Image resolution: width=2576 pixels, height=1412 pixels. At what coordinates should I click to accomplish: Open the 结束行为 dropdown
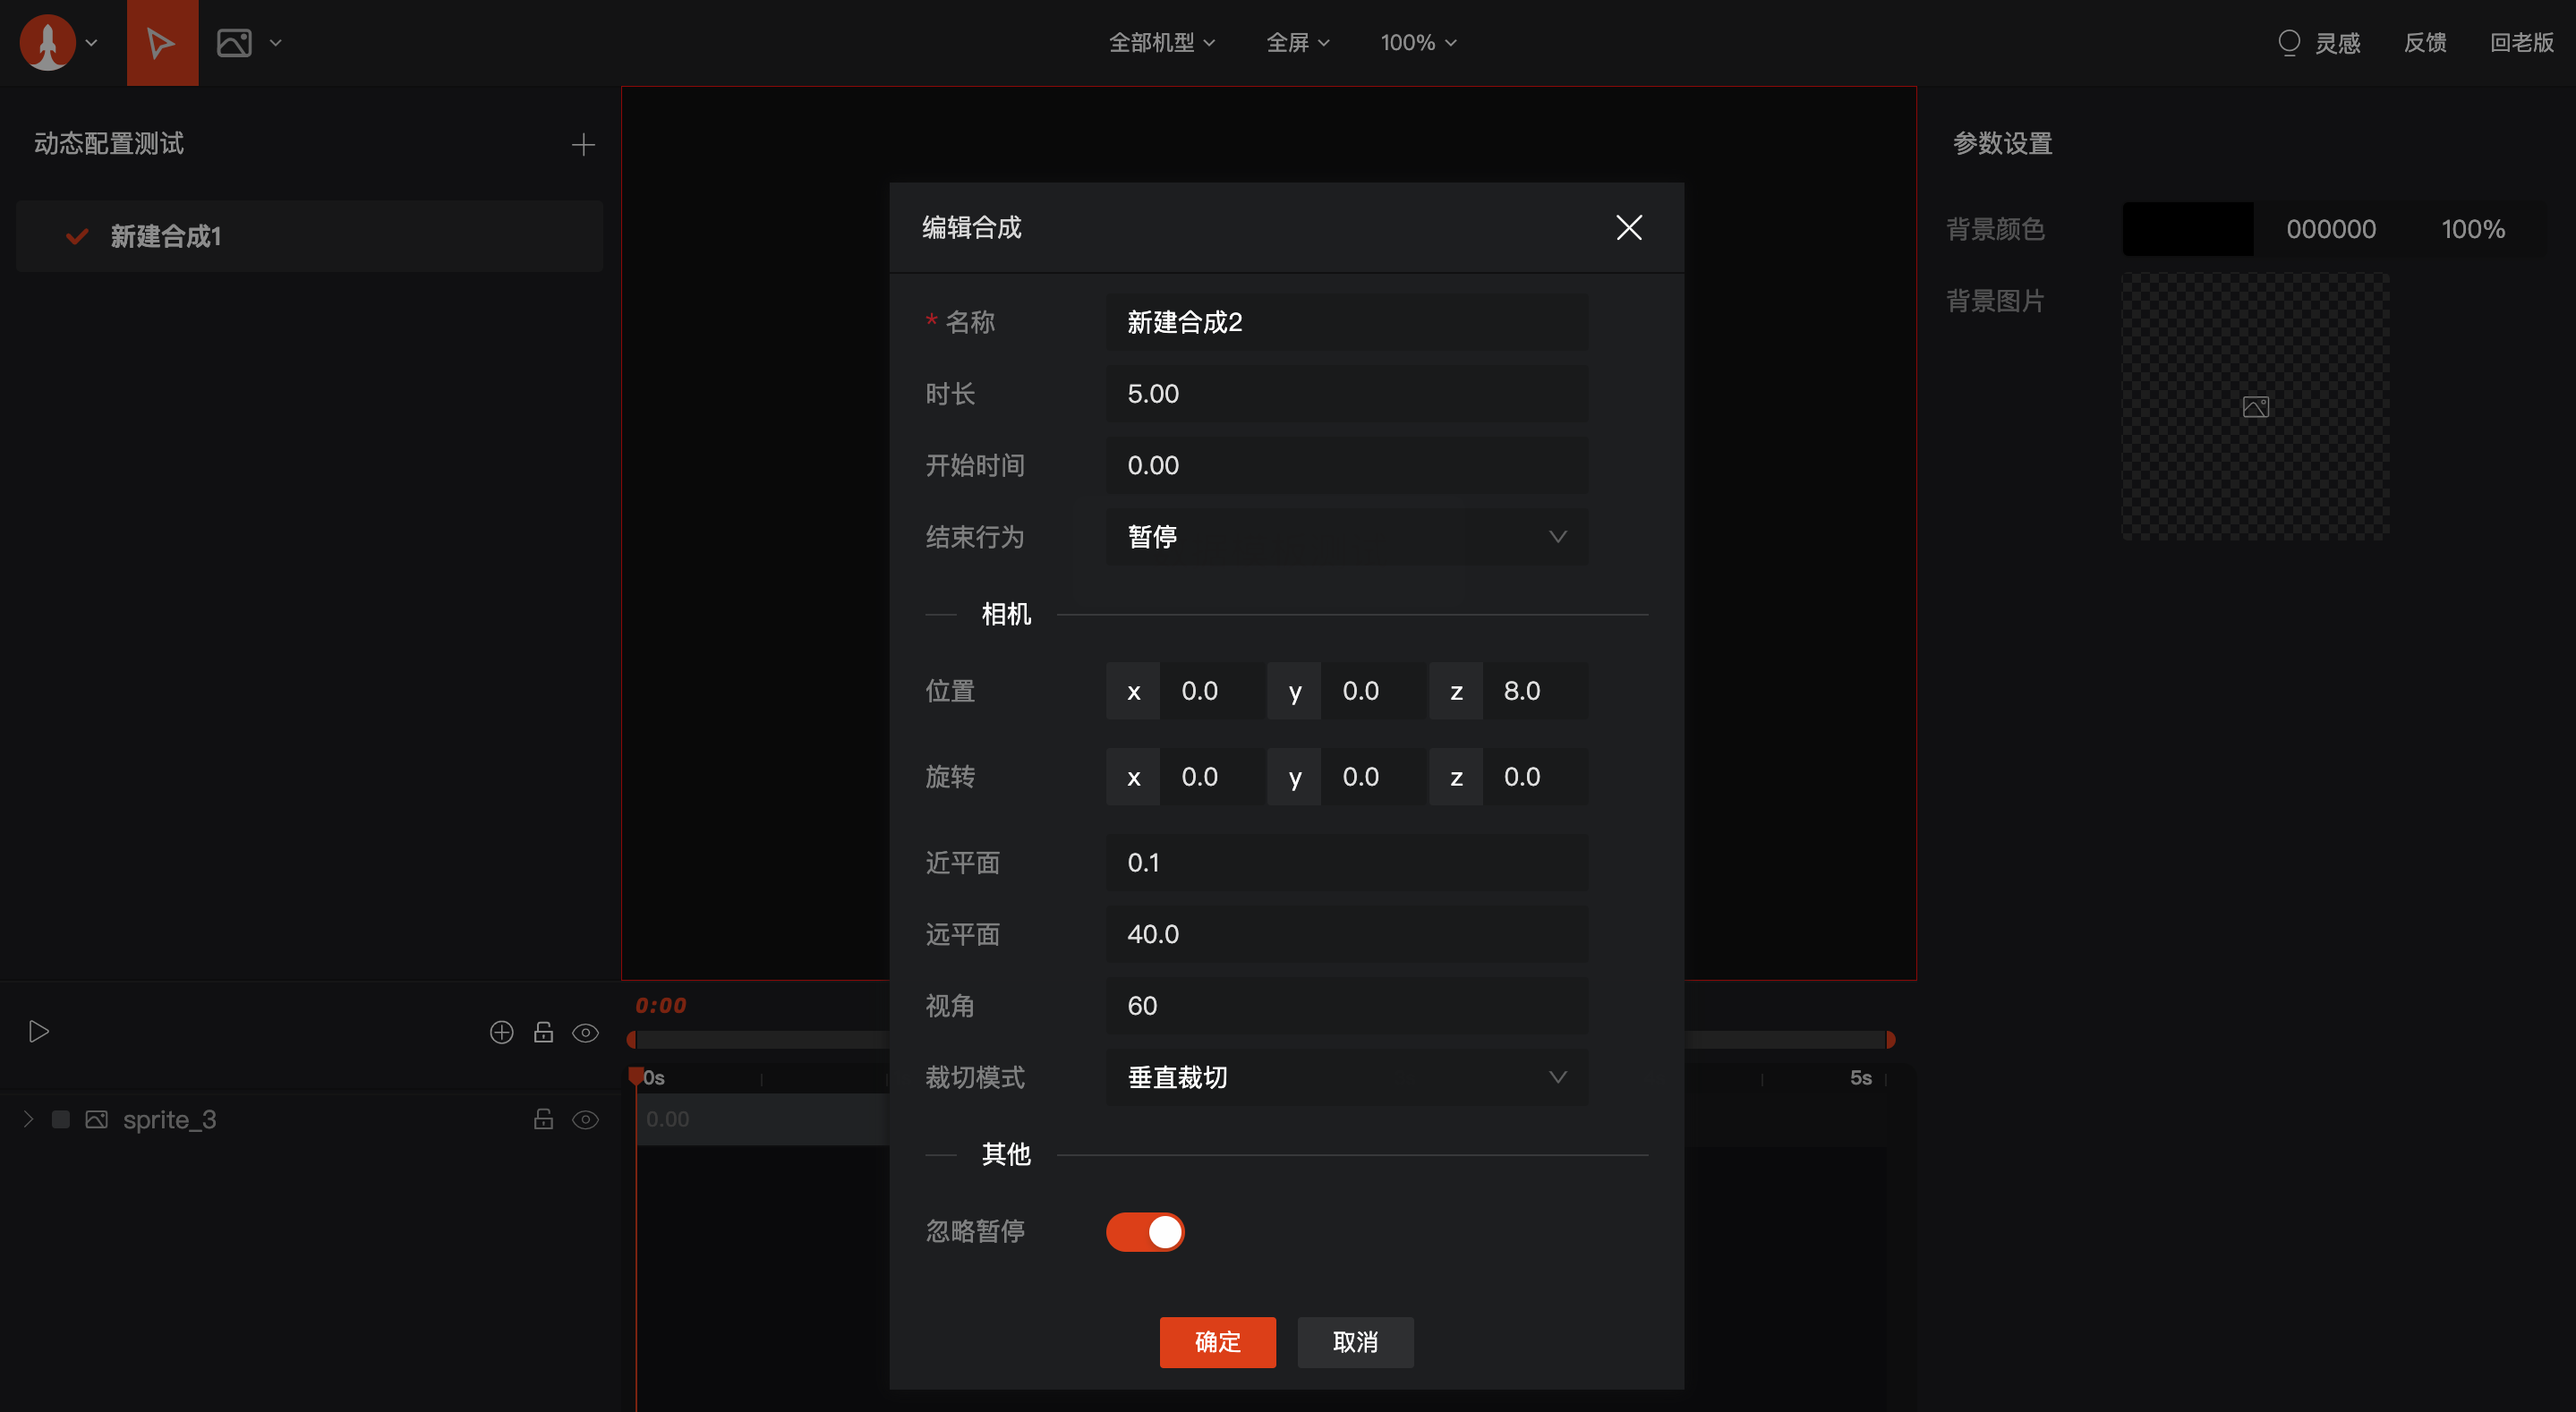pyautogui.click(x=1346, y=537)
